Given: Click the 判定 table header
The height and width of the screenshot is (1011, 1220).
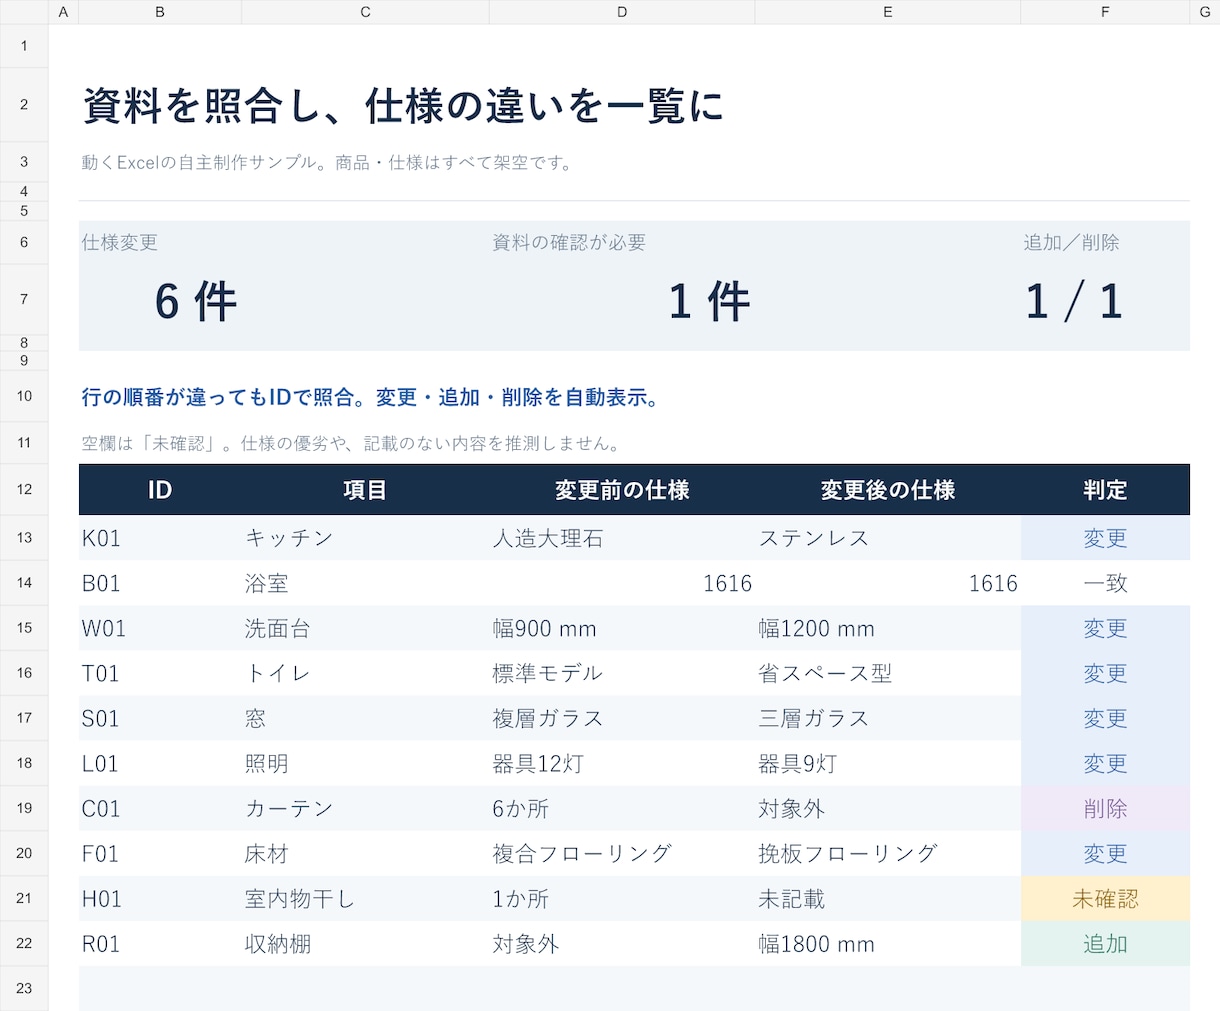Looking at the screenshot, I should (1105, 490).
